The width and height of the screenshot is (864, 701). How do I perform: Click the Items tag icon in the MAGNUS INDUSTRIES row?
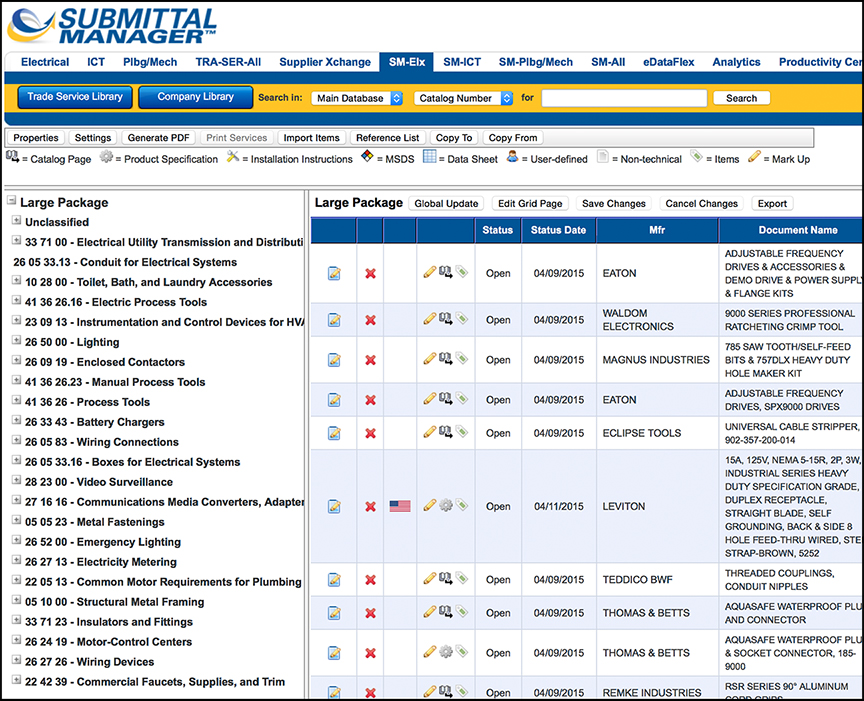click(462, 359)
